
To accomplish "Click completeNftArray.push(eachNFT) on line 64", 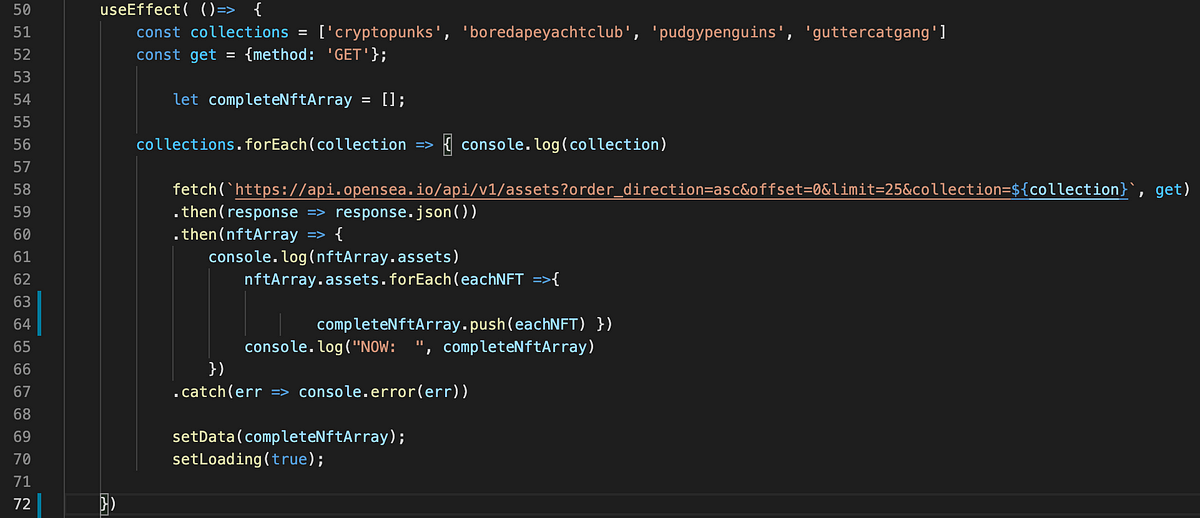I will coord(452,324).
